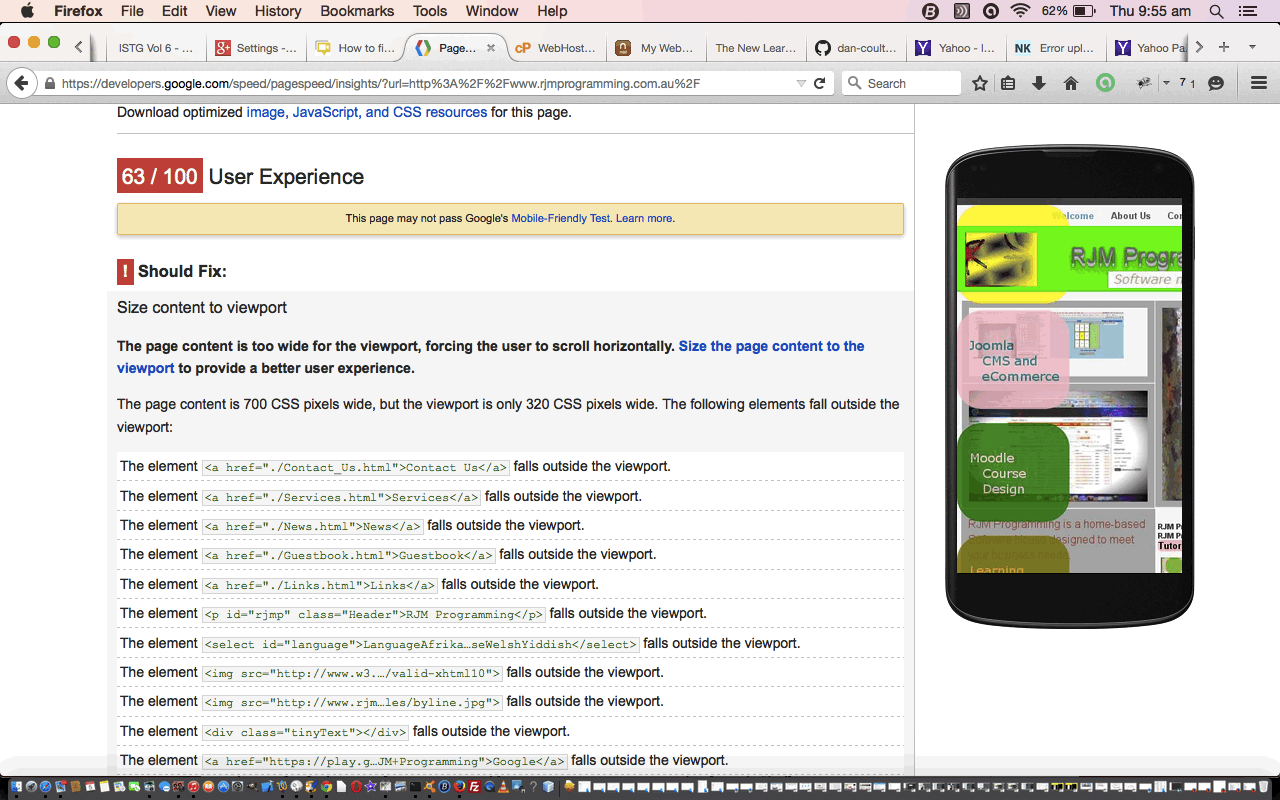Viewport: 1280px width, 800px height.
Task: Open a new tab with plus button
Action: coord(1223,47)
